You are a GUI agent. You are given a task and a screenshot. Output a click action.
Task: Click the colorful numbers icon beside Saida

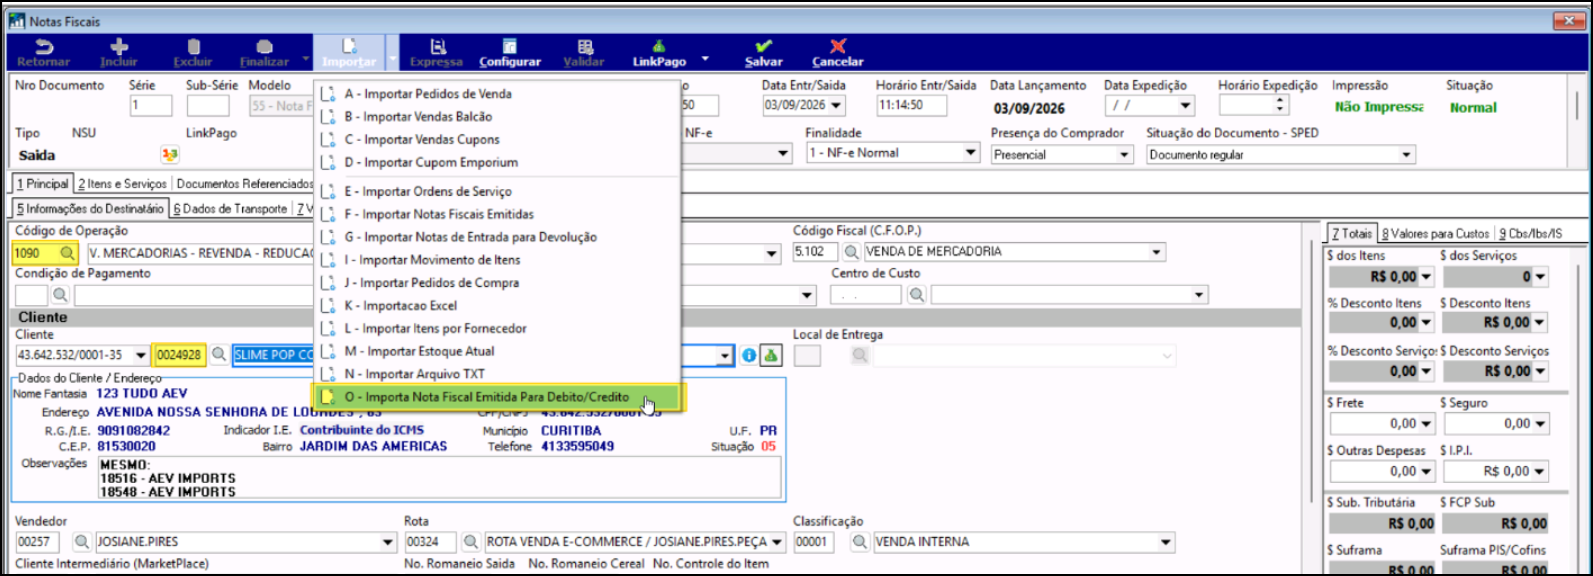coord(170,155)
